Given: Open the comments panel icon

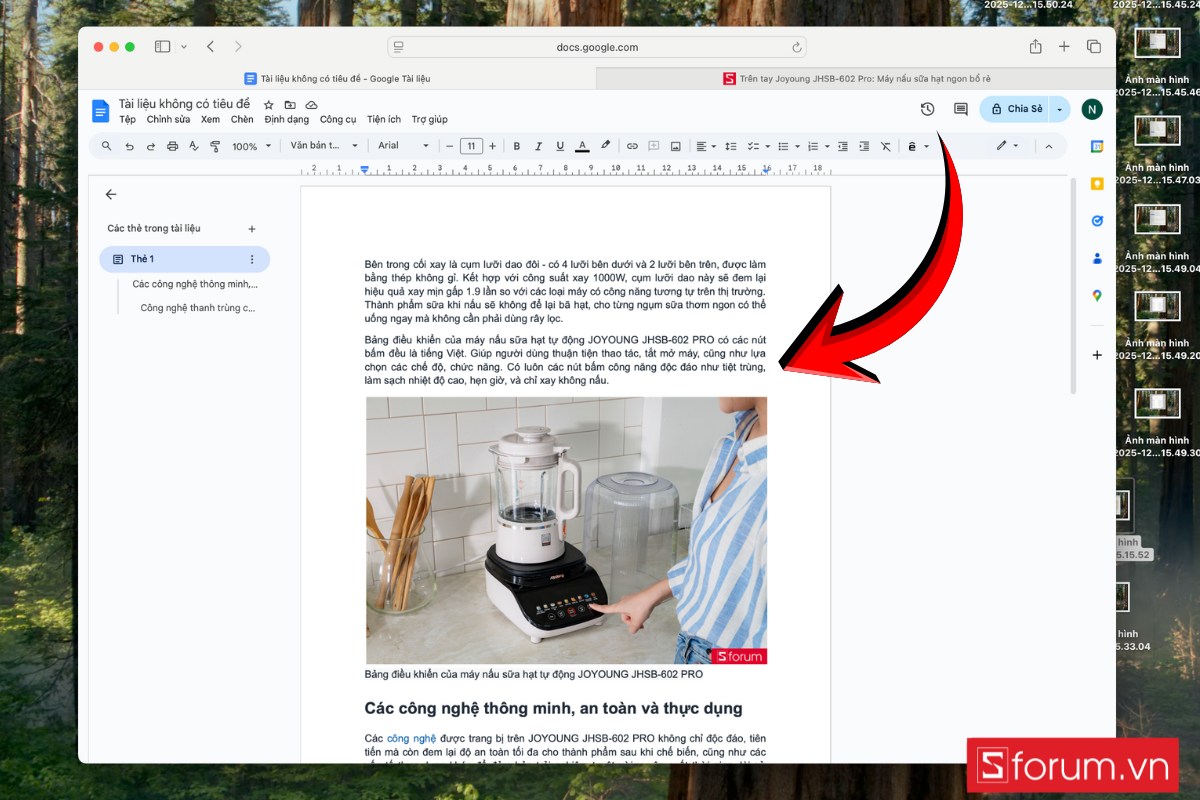Looking at the screenshot, I should (961, 109).
